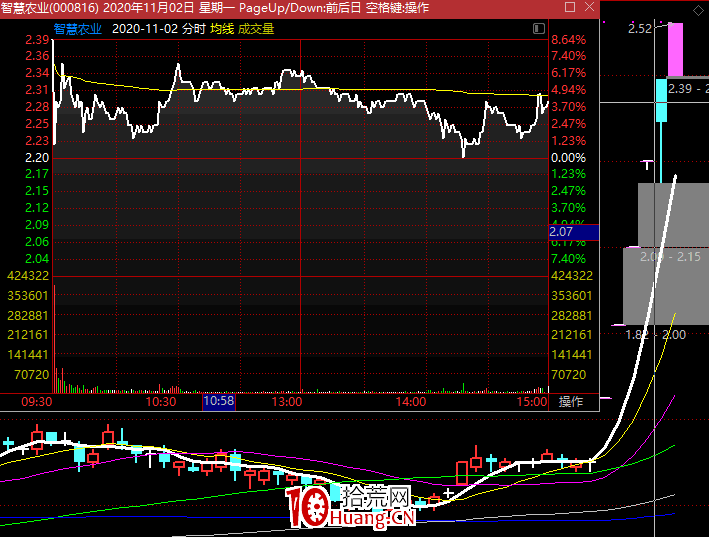
Task: Click the 2.39 top price label
Action: 37,40
